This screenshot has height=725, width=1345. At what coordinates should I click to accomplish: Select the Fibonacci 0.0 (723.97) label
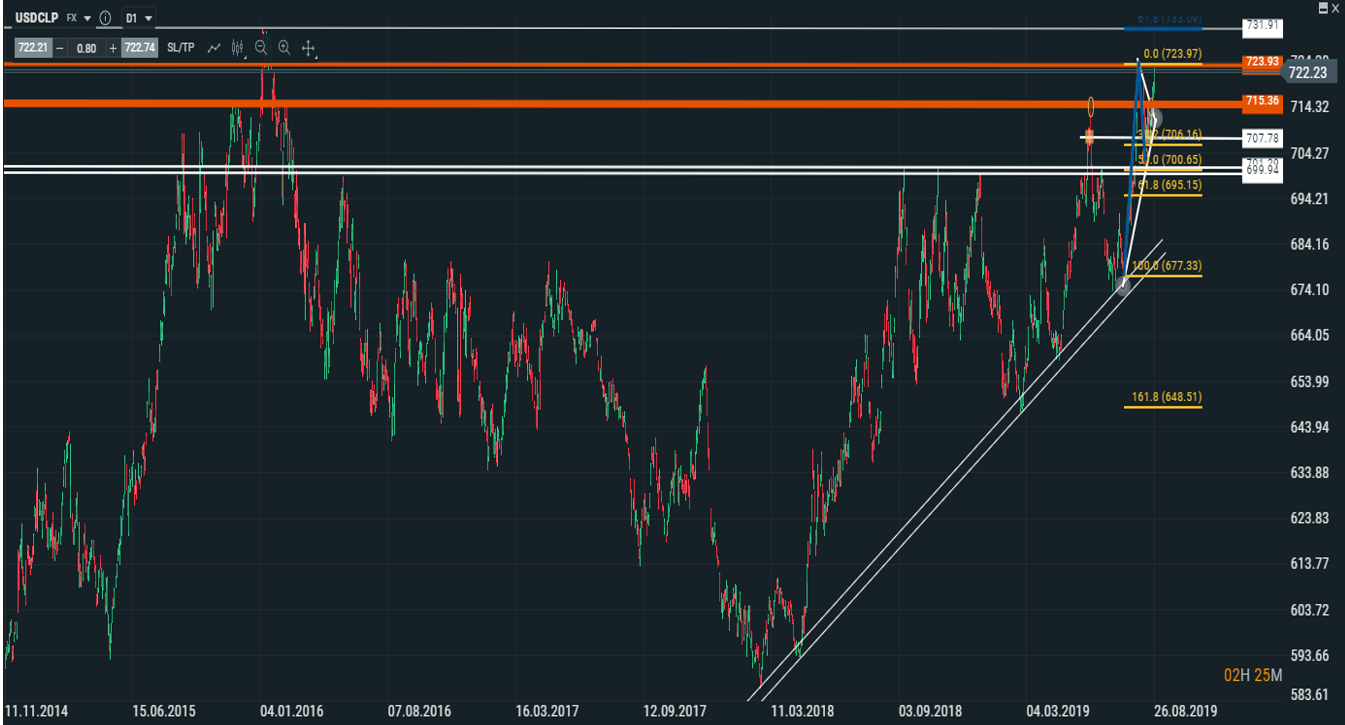click(1171, 53)
